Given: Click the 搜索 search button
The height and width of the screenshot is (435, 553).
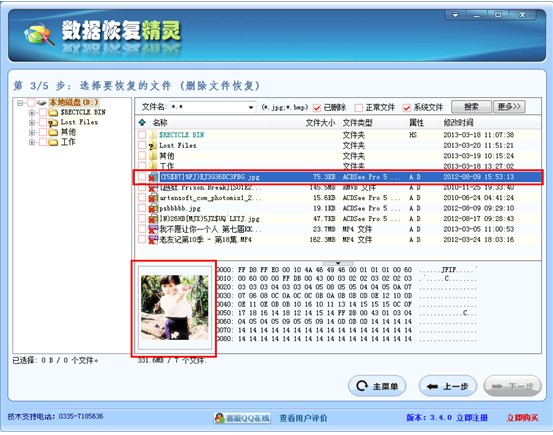Looking at the screenshot, I should click(x=471, y=107).
